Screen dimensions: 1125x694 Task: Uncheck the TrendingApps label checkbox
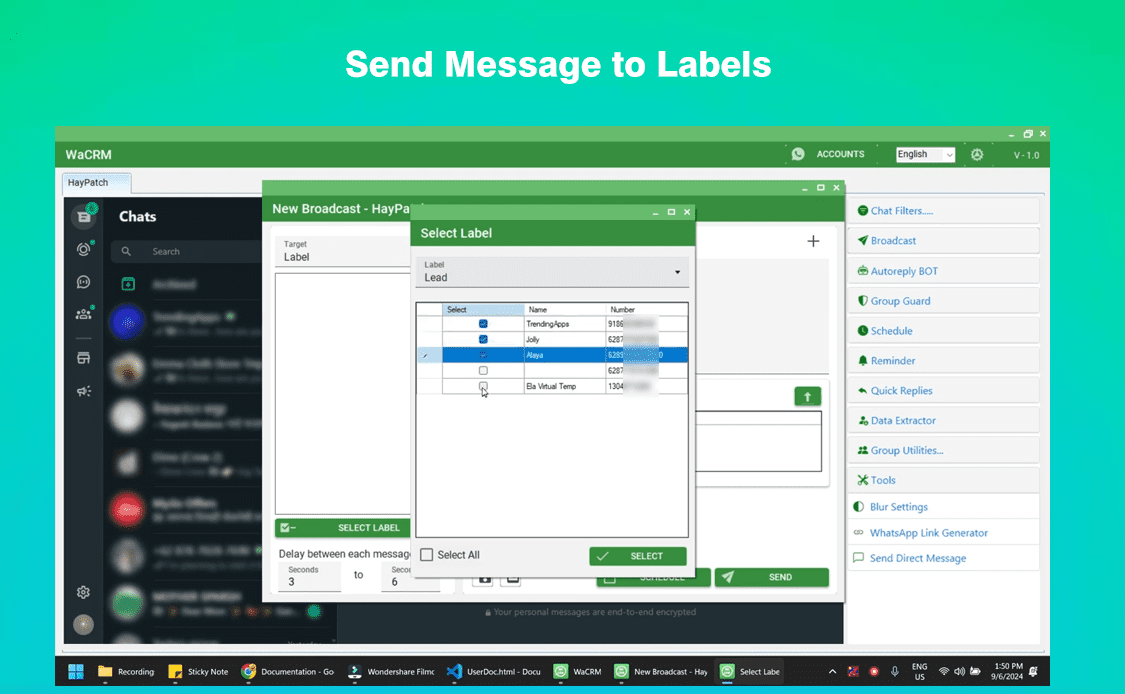coord(483,322)
